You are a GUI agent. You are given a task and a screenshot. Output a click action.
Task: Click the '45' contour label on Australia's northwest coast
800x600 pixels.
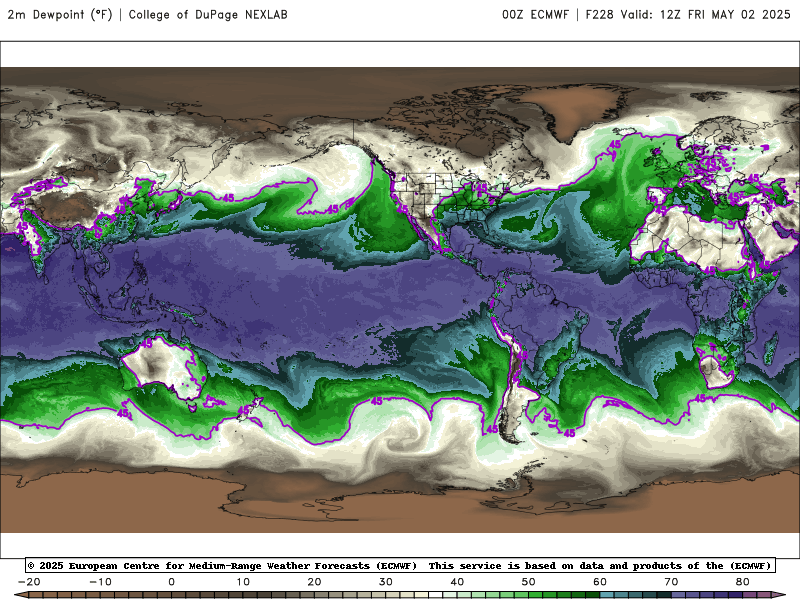click(147, 344)
